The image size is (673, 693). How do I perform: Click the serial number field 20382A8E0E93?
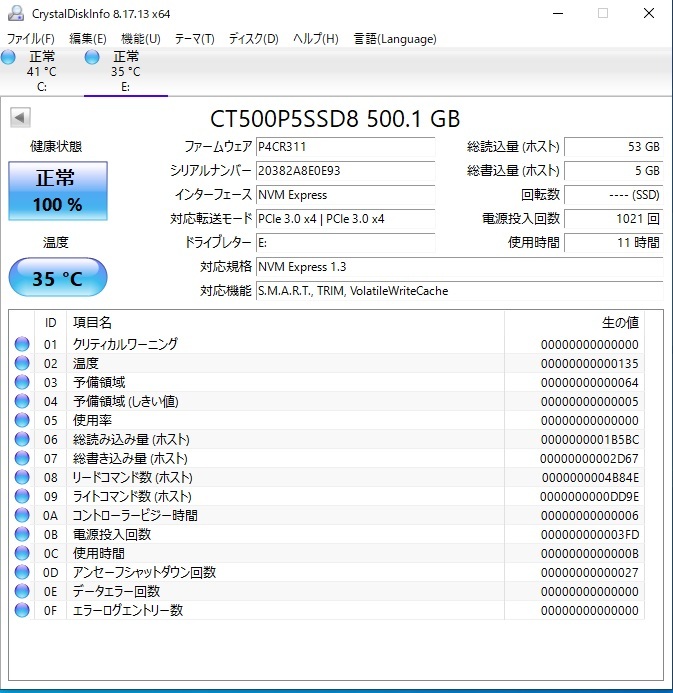click(346, 171)
